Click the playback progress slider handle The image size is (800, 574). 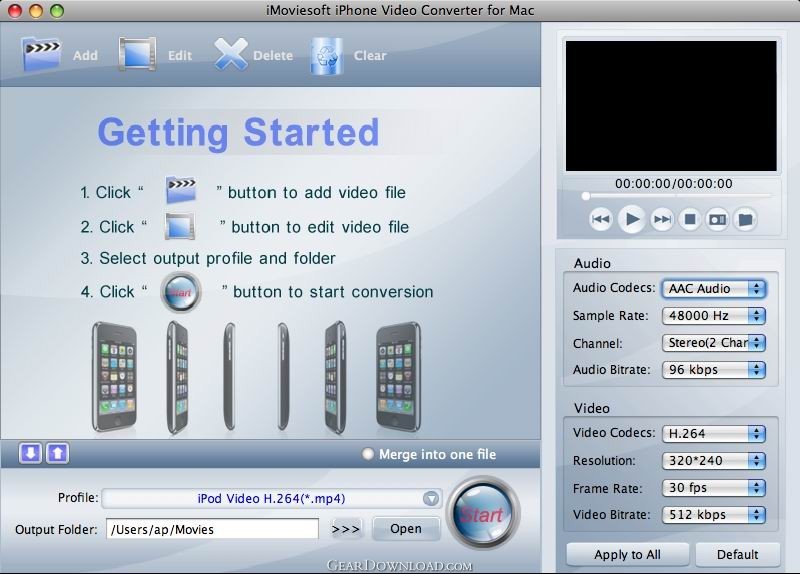[586, 196]
